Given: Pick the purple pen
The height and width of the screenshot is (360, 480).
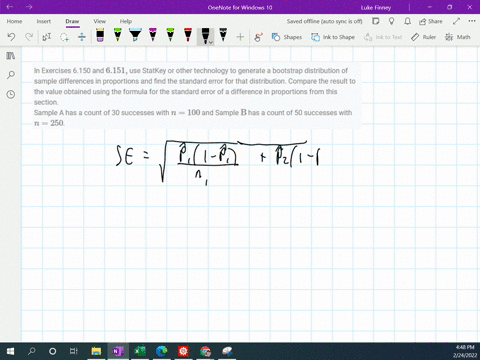Looking at the screenshot, I should [153, 35].
